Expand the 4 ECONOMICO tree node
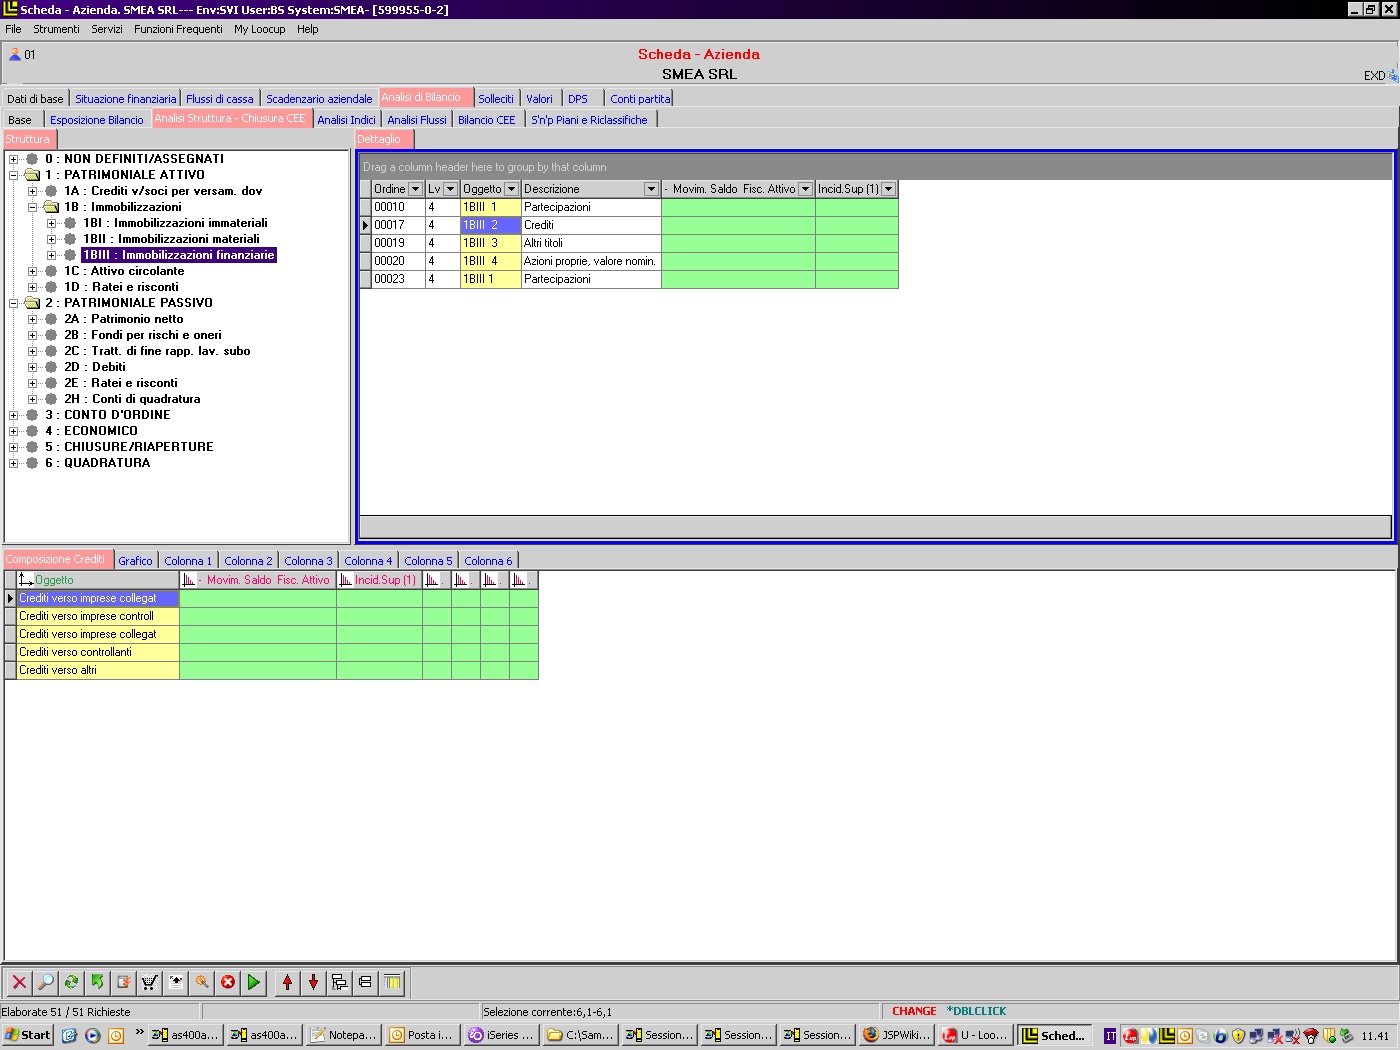1400x1050 pixels. [x=14, y=431]
